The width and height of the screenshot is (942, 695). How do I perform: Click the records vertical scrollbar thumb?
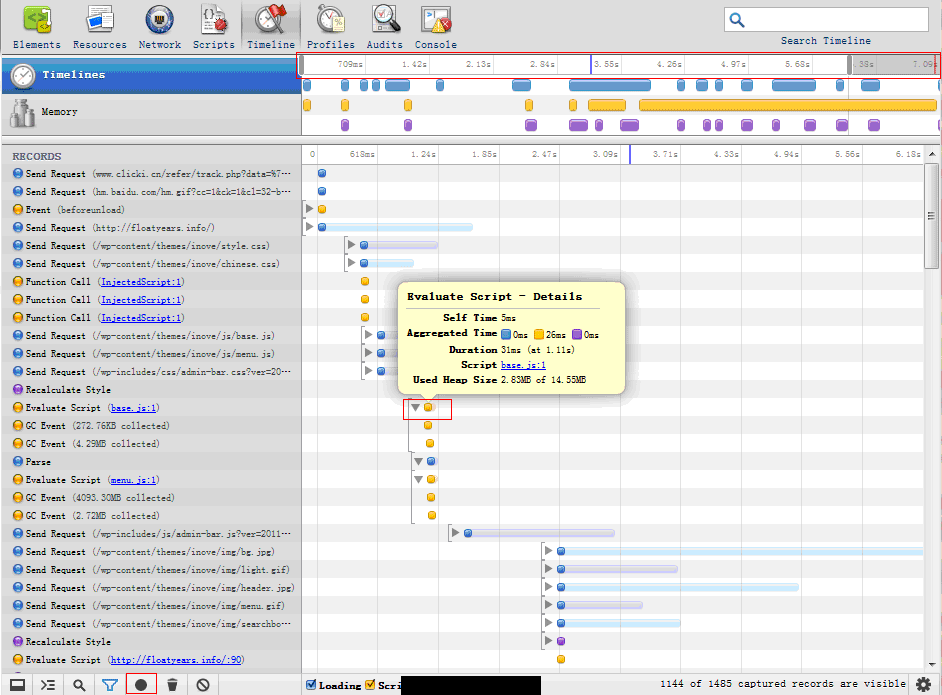(x=931, y=216)
